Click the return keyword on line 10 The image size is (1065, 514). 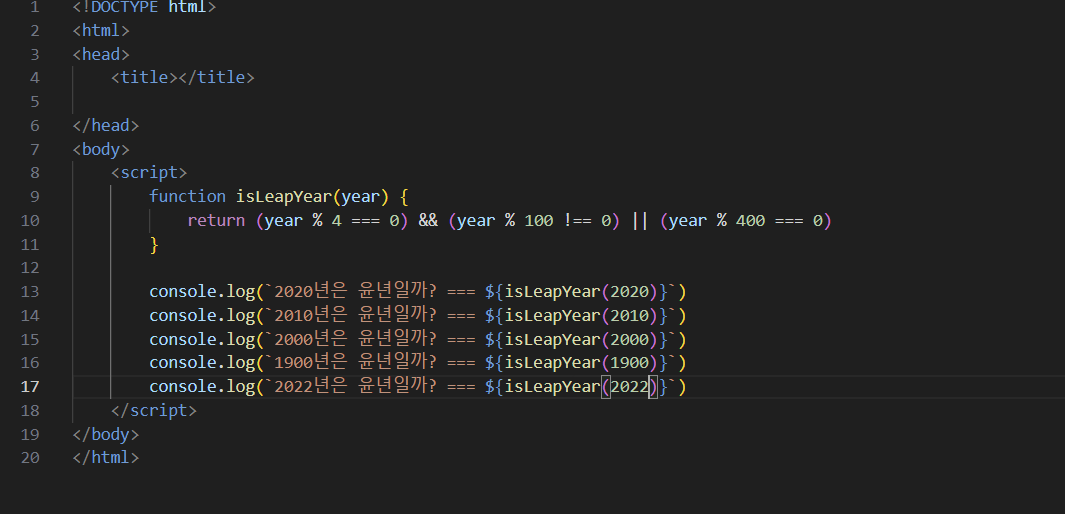pyautogui.click(x=216, y=221)
